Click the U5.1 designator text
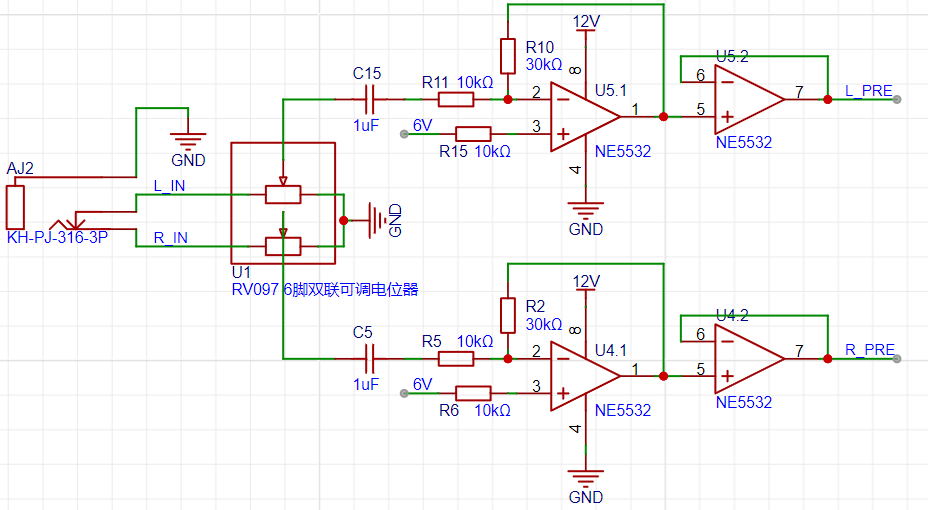 611,91
